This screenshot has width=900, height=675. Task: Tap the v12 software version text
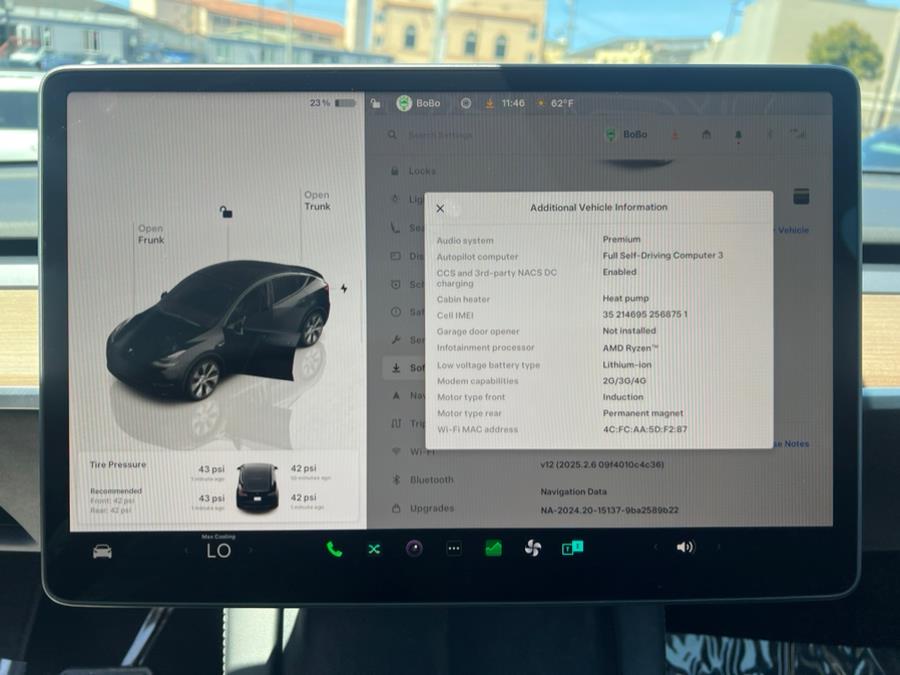(602, 464)
